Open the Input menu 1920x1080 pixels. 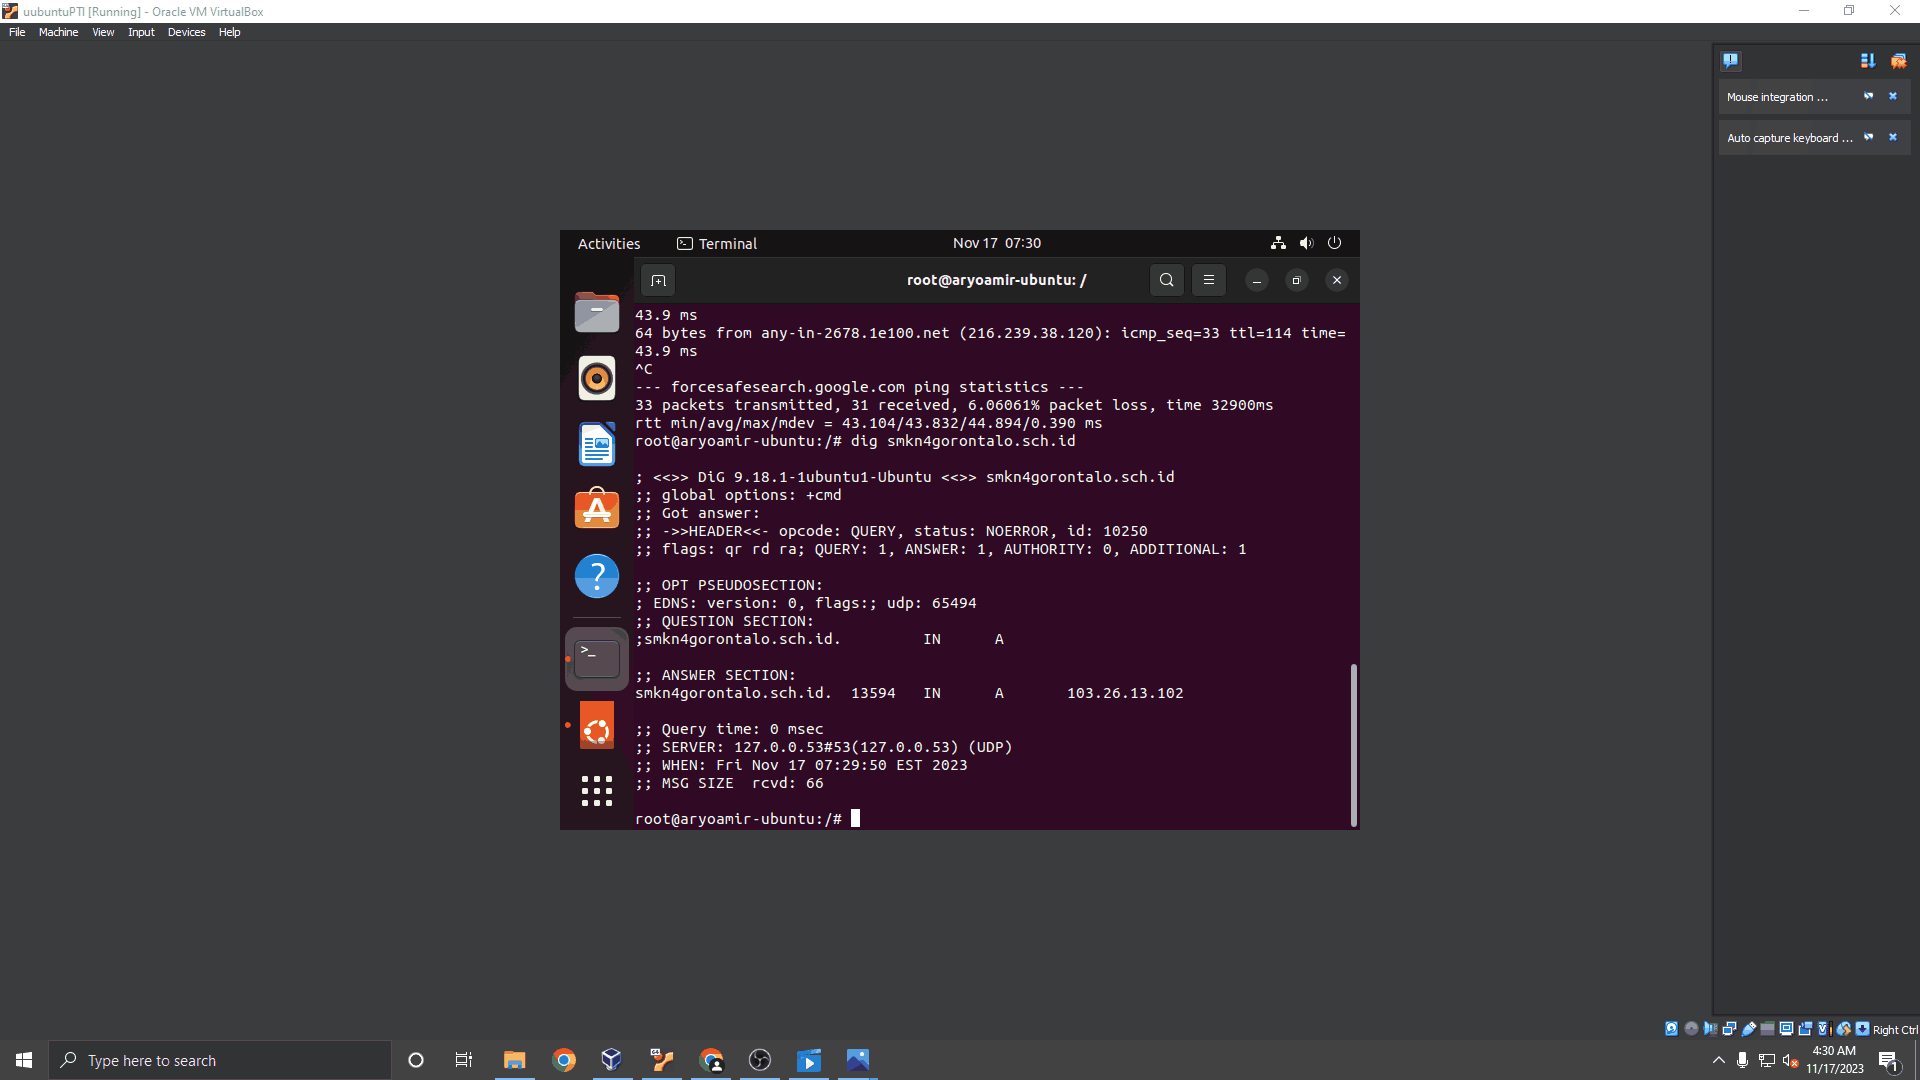pos(141,32)
